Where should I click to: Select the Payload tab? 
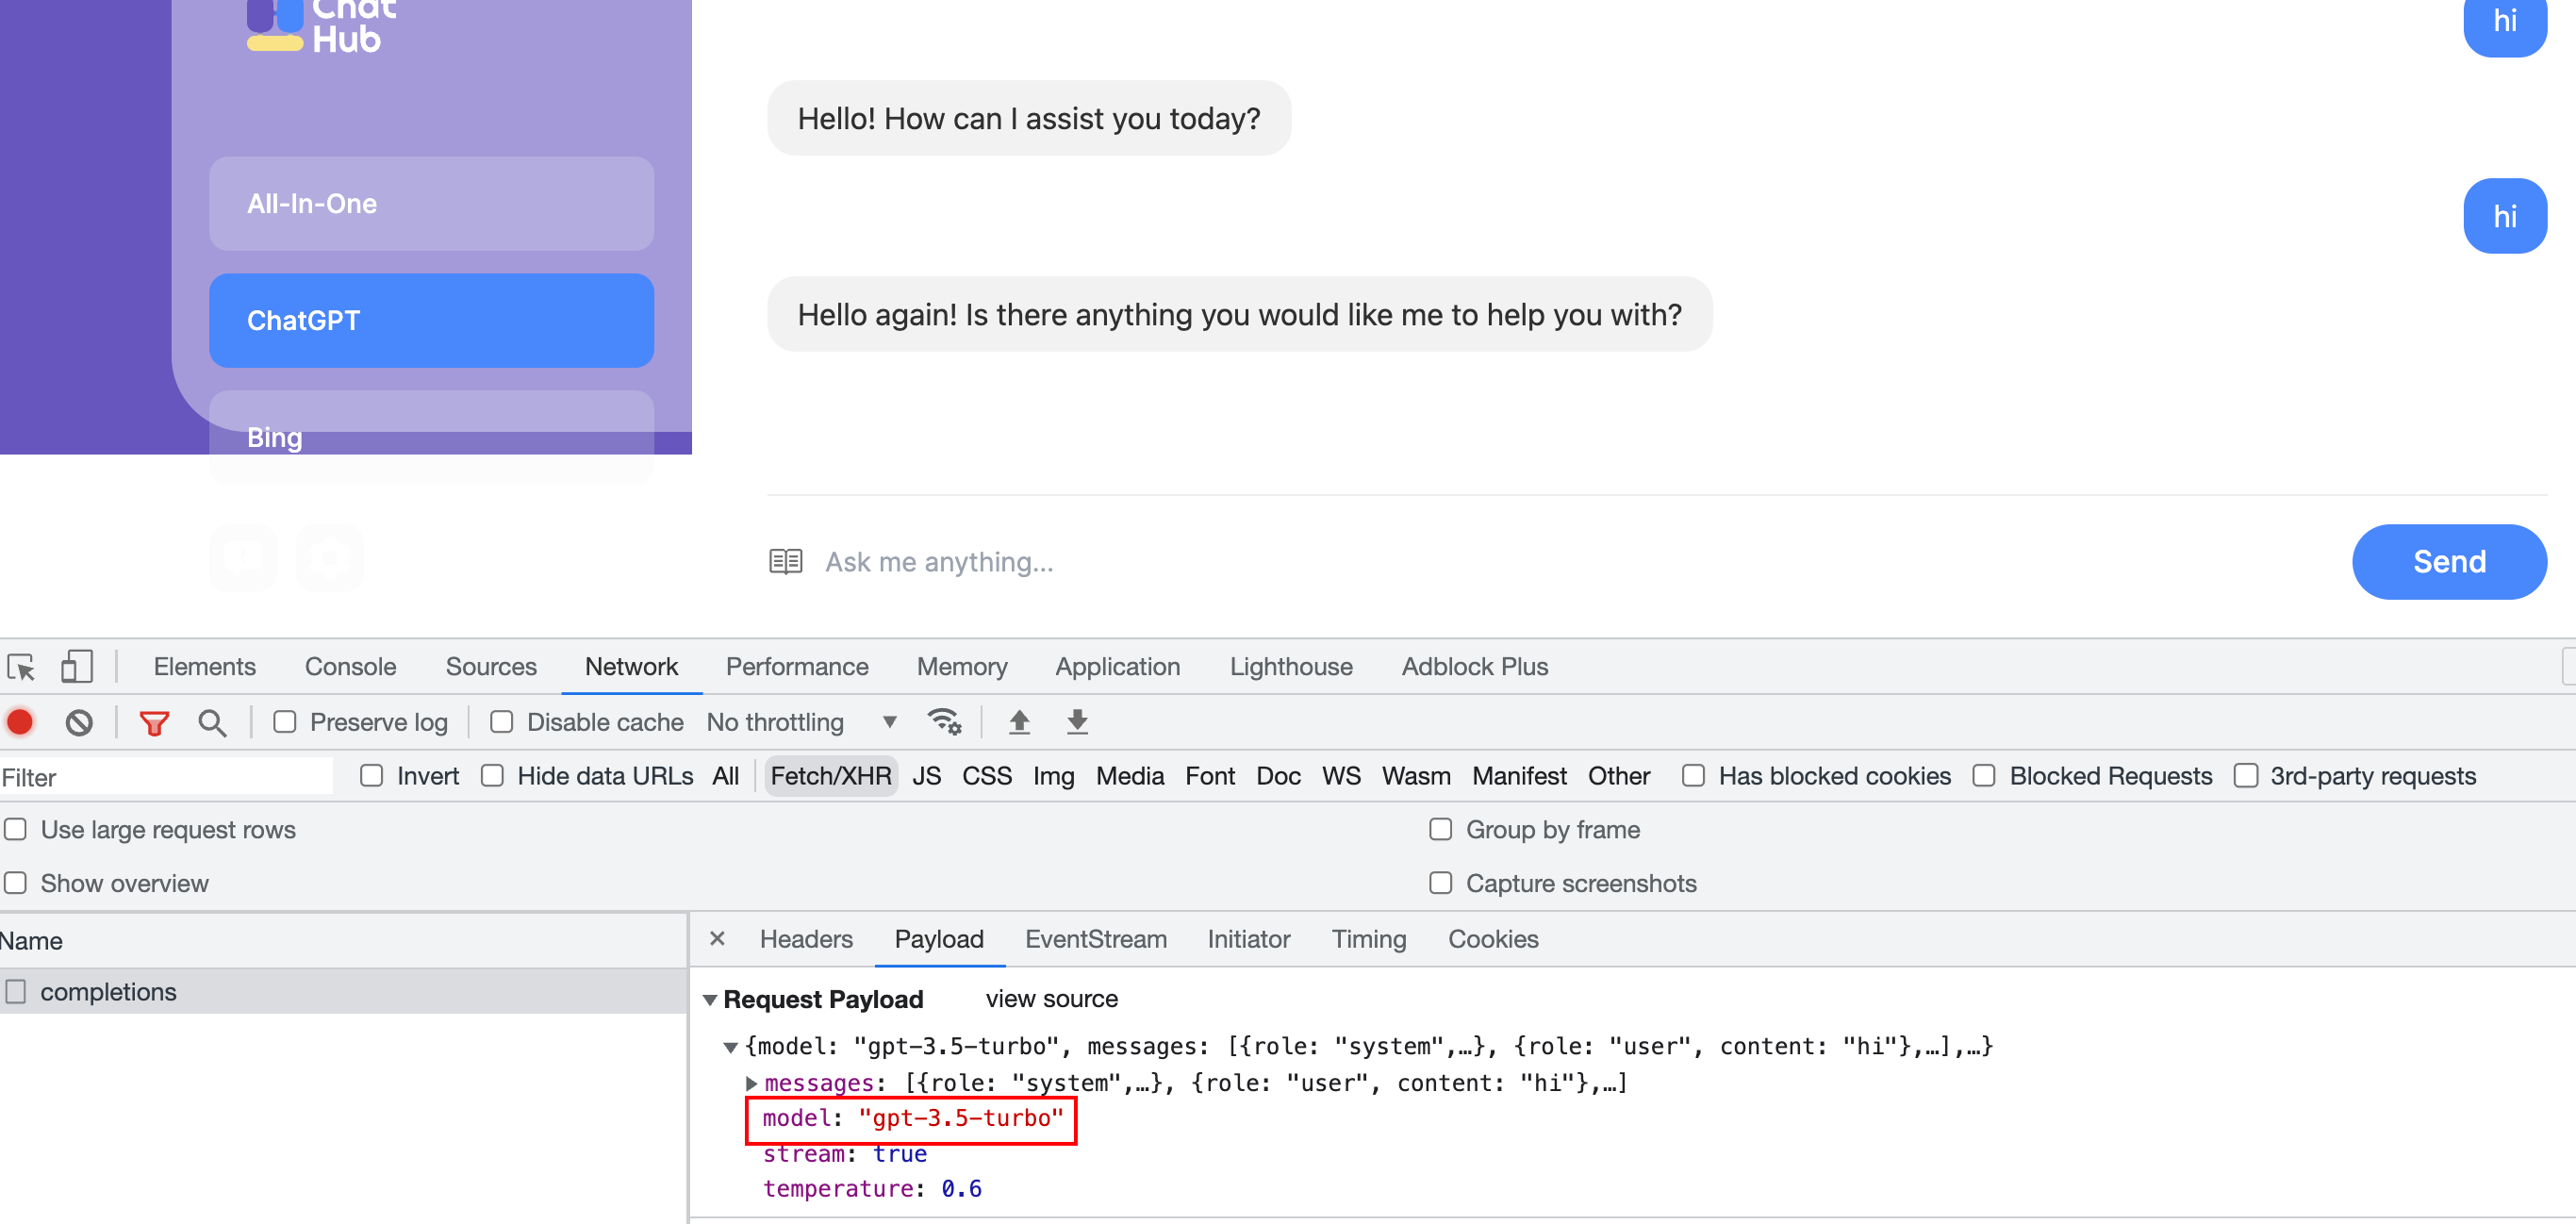(939, 939)
